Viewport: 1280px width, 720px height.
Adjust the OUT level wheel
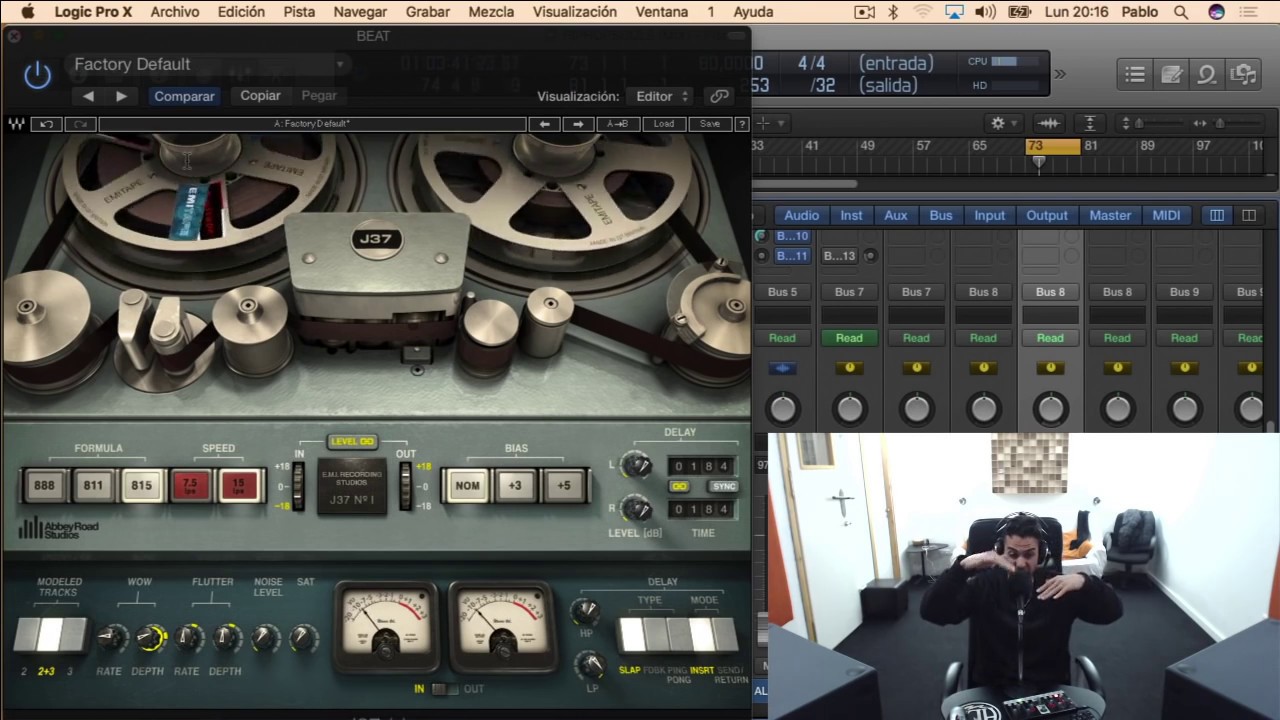click(404, 487)
